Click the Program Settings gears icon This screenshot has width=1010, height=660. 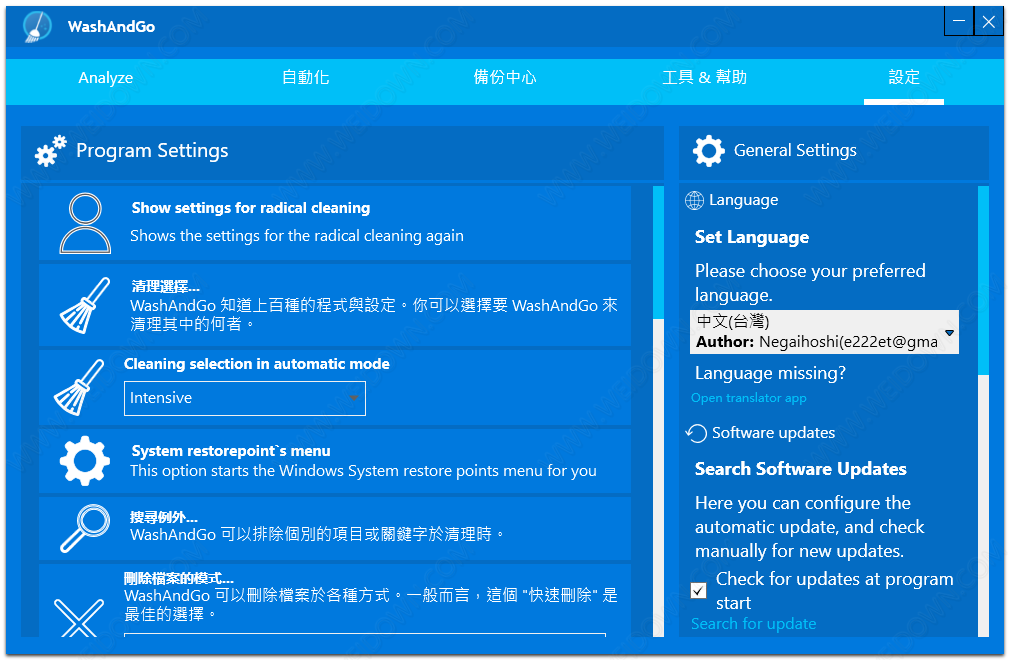pyautogui.click(x=51, y=151)
